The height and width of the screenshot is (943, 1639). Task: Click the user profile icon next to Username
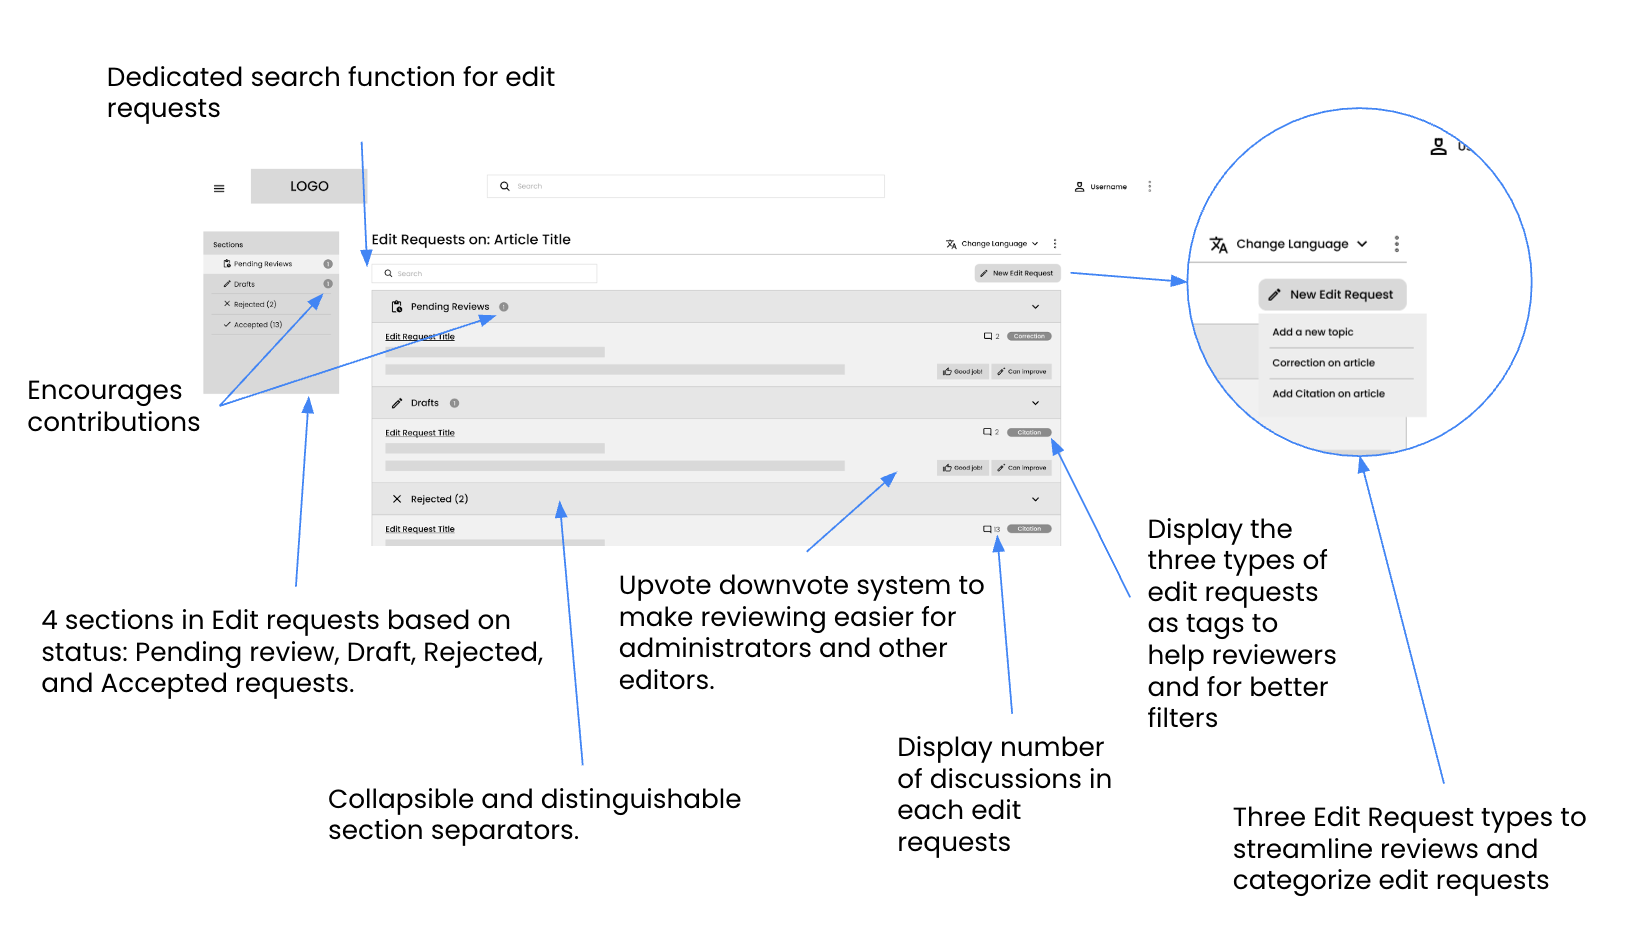point(1079,187)
